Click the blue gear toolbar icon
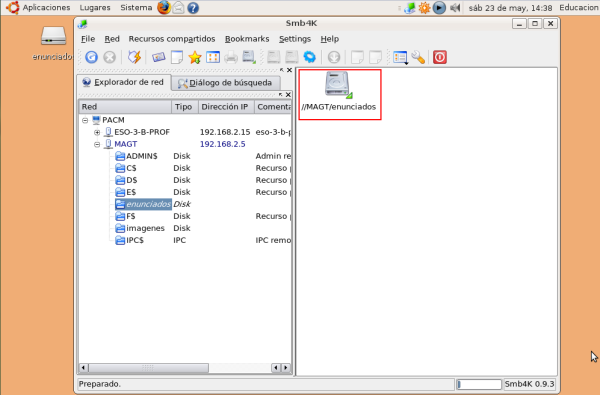The image size is (600, 395). tap(310, 57)
